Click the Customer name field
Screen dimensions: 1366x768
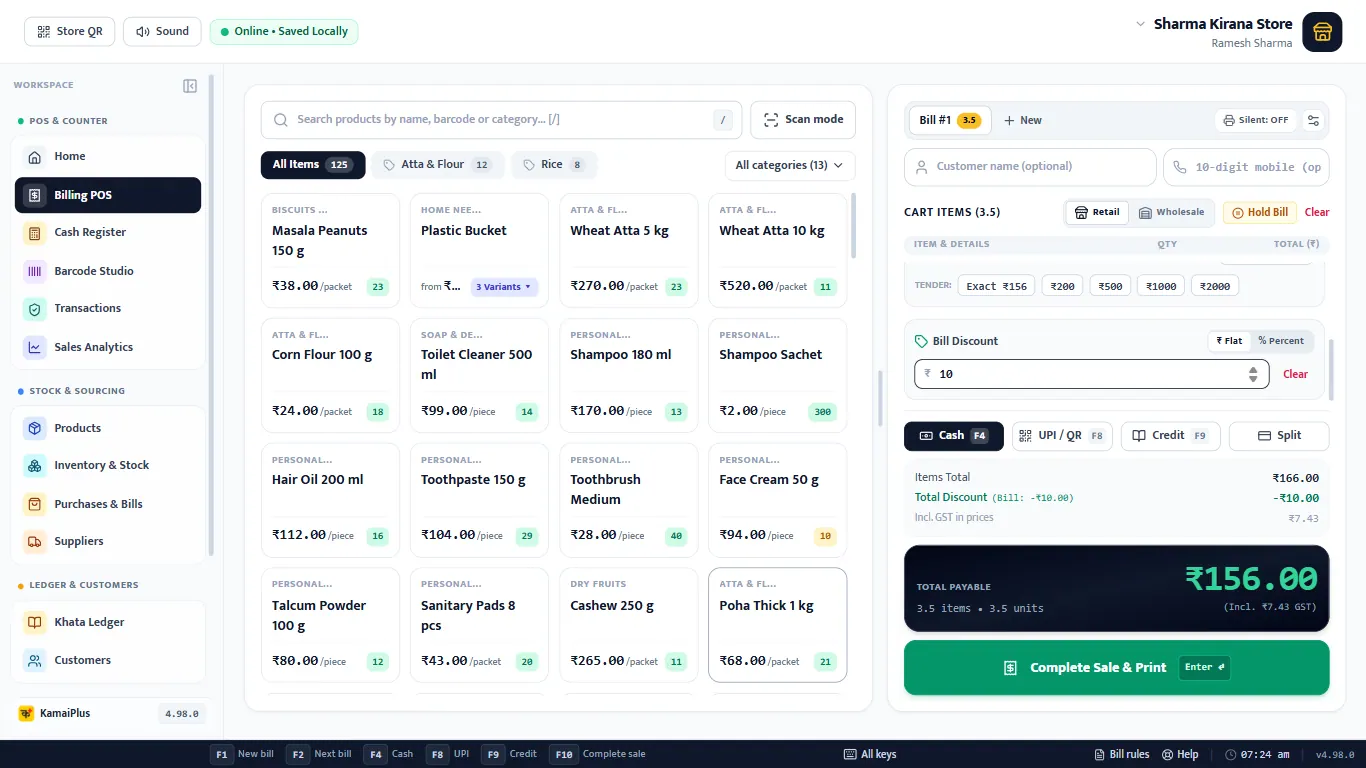click(x=1030, y=167)
